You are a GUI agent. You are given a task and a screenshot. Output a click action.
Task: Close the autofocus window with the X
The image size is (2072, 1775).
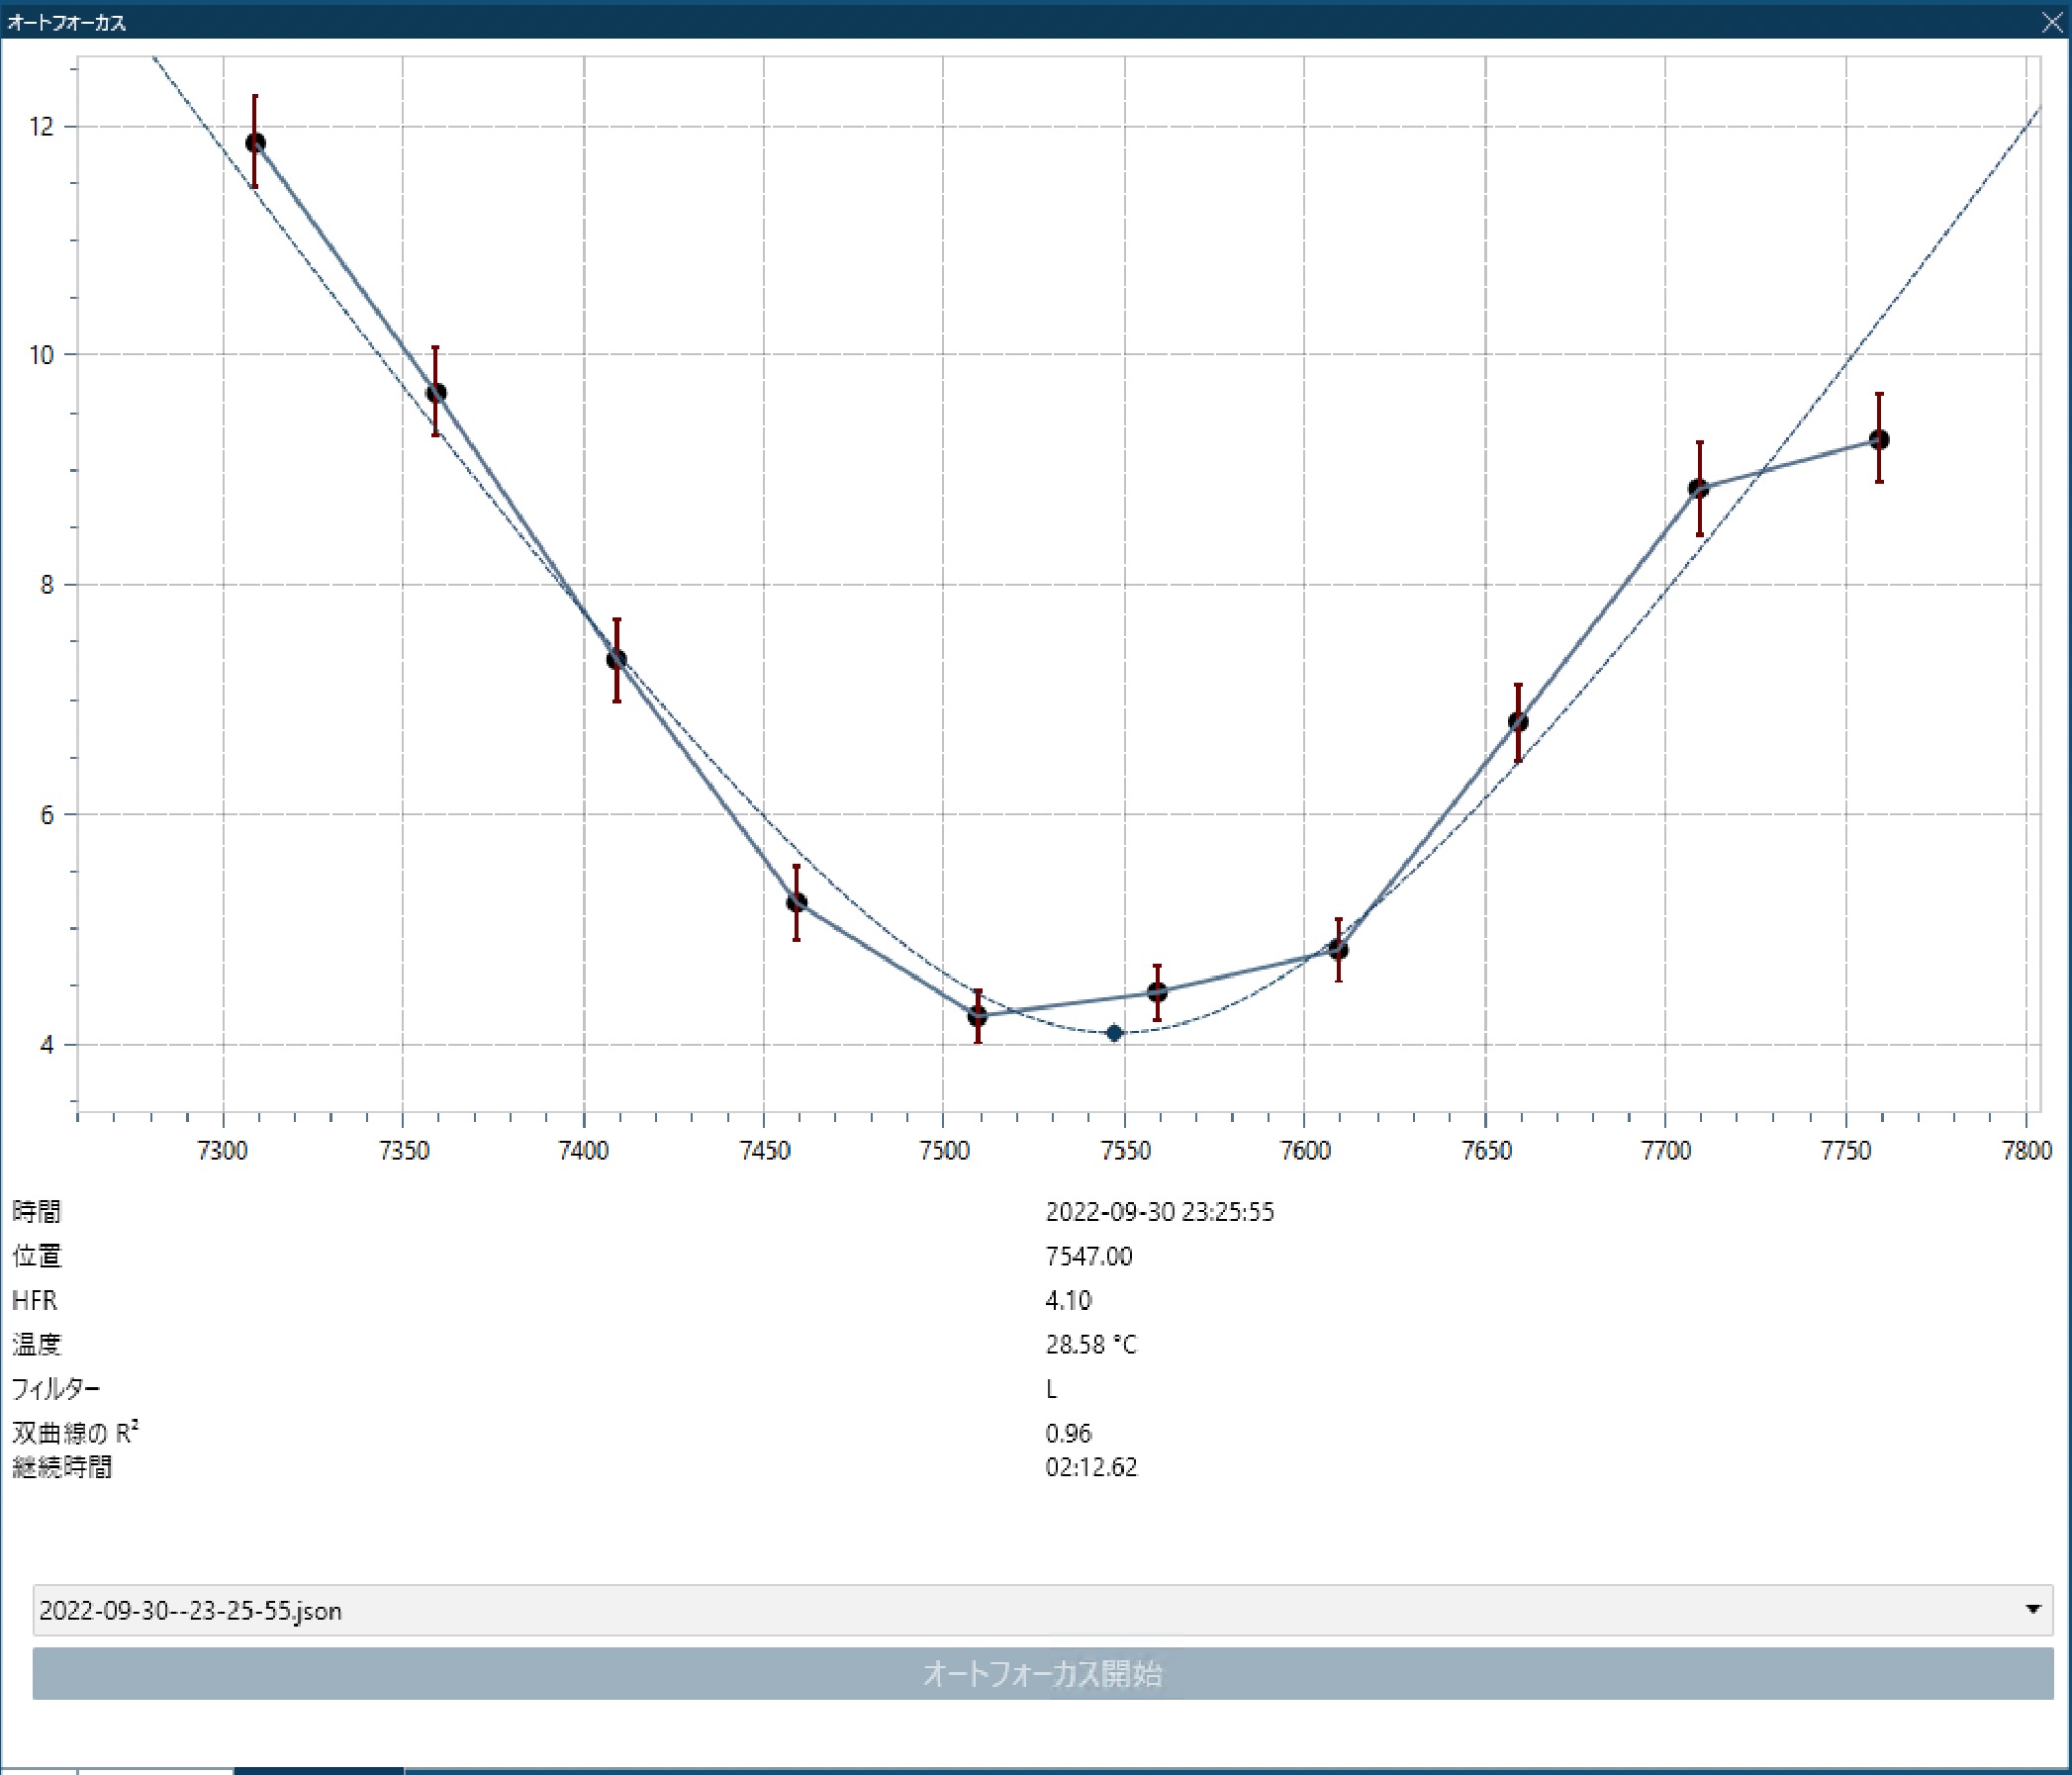(2051, 22)
